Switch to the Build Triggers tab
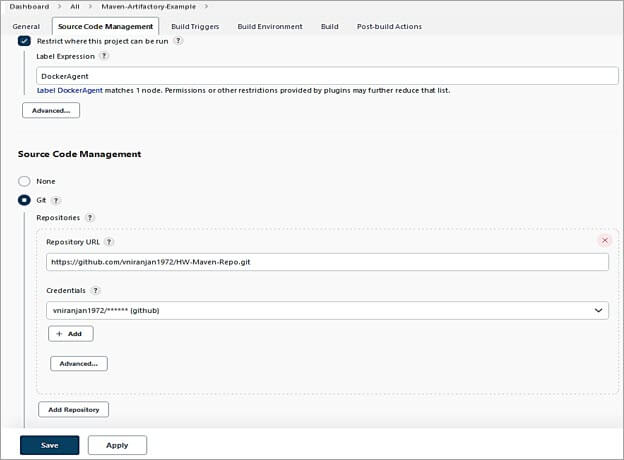The height and width of the screenshot is (460, 624). [197, 26]
